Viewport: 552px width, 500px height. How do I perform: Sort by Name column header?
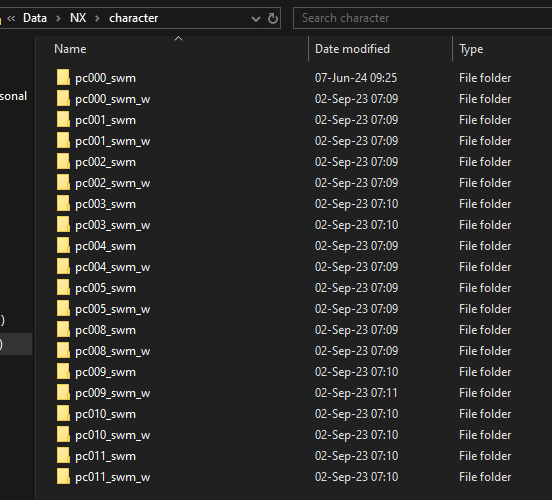point(70,49)
